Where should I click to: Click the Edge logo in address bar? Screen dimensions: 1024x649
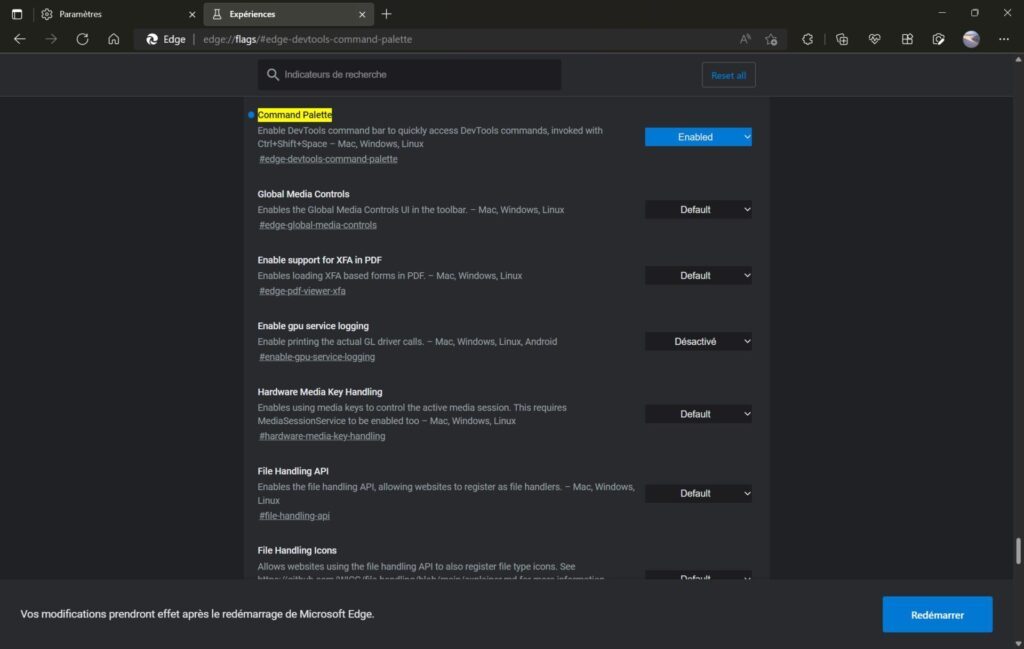click(152, 39)
